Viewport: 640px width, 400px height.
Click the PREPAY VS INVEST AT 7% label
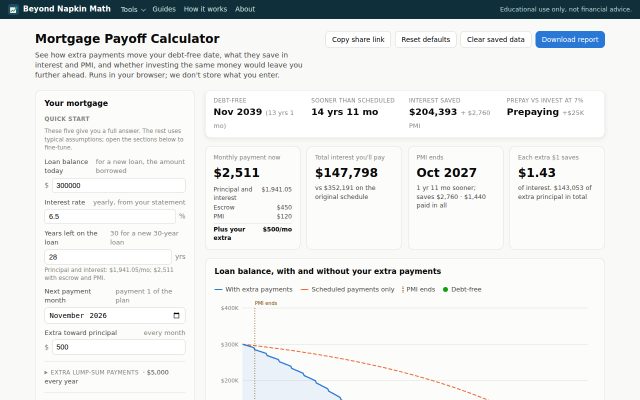tap(544, 100)
